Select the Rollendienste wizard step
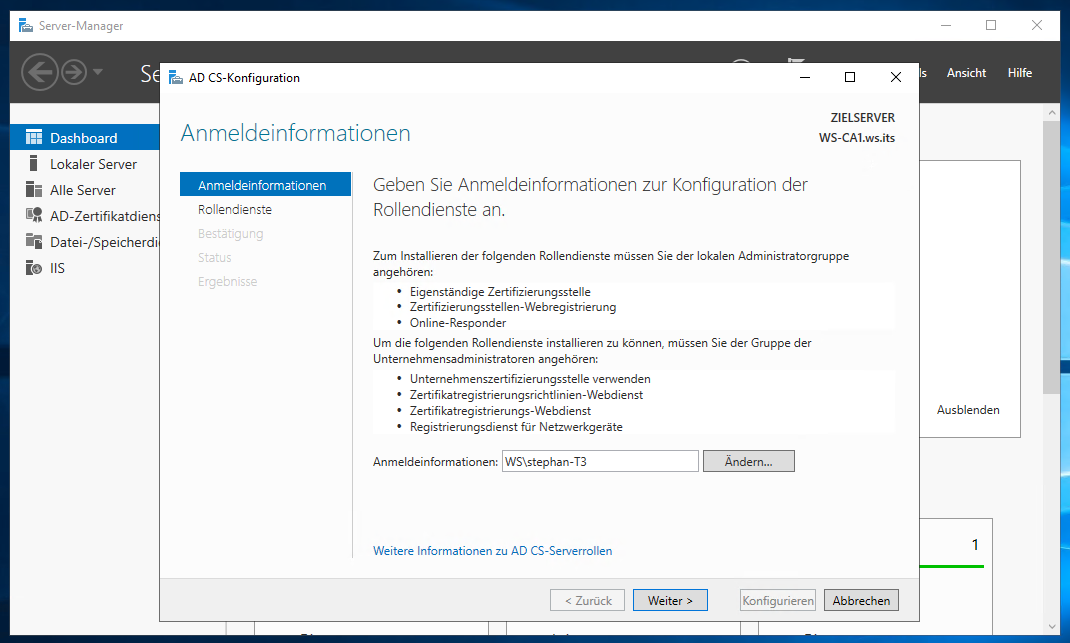This screenshot has width=1070, height=643. click(235, 210)
